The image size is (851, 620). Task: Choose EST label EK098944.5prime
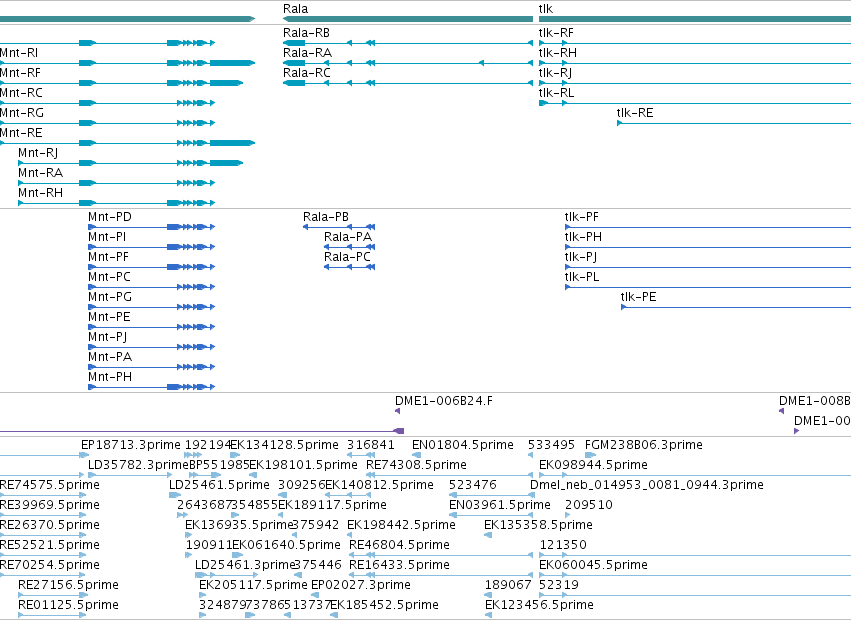tap(593, 465)
